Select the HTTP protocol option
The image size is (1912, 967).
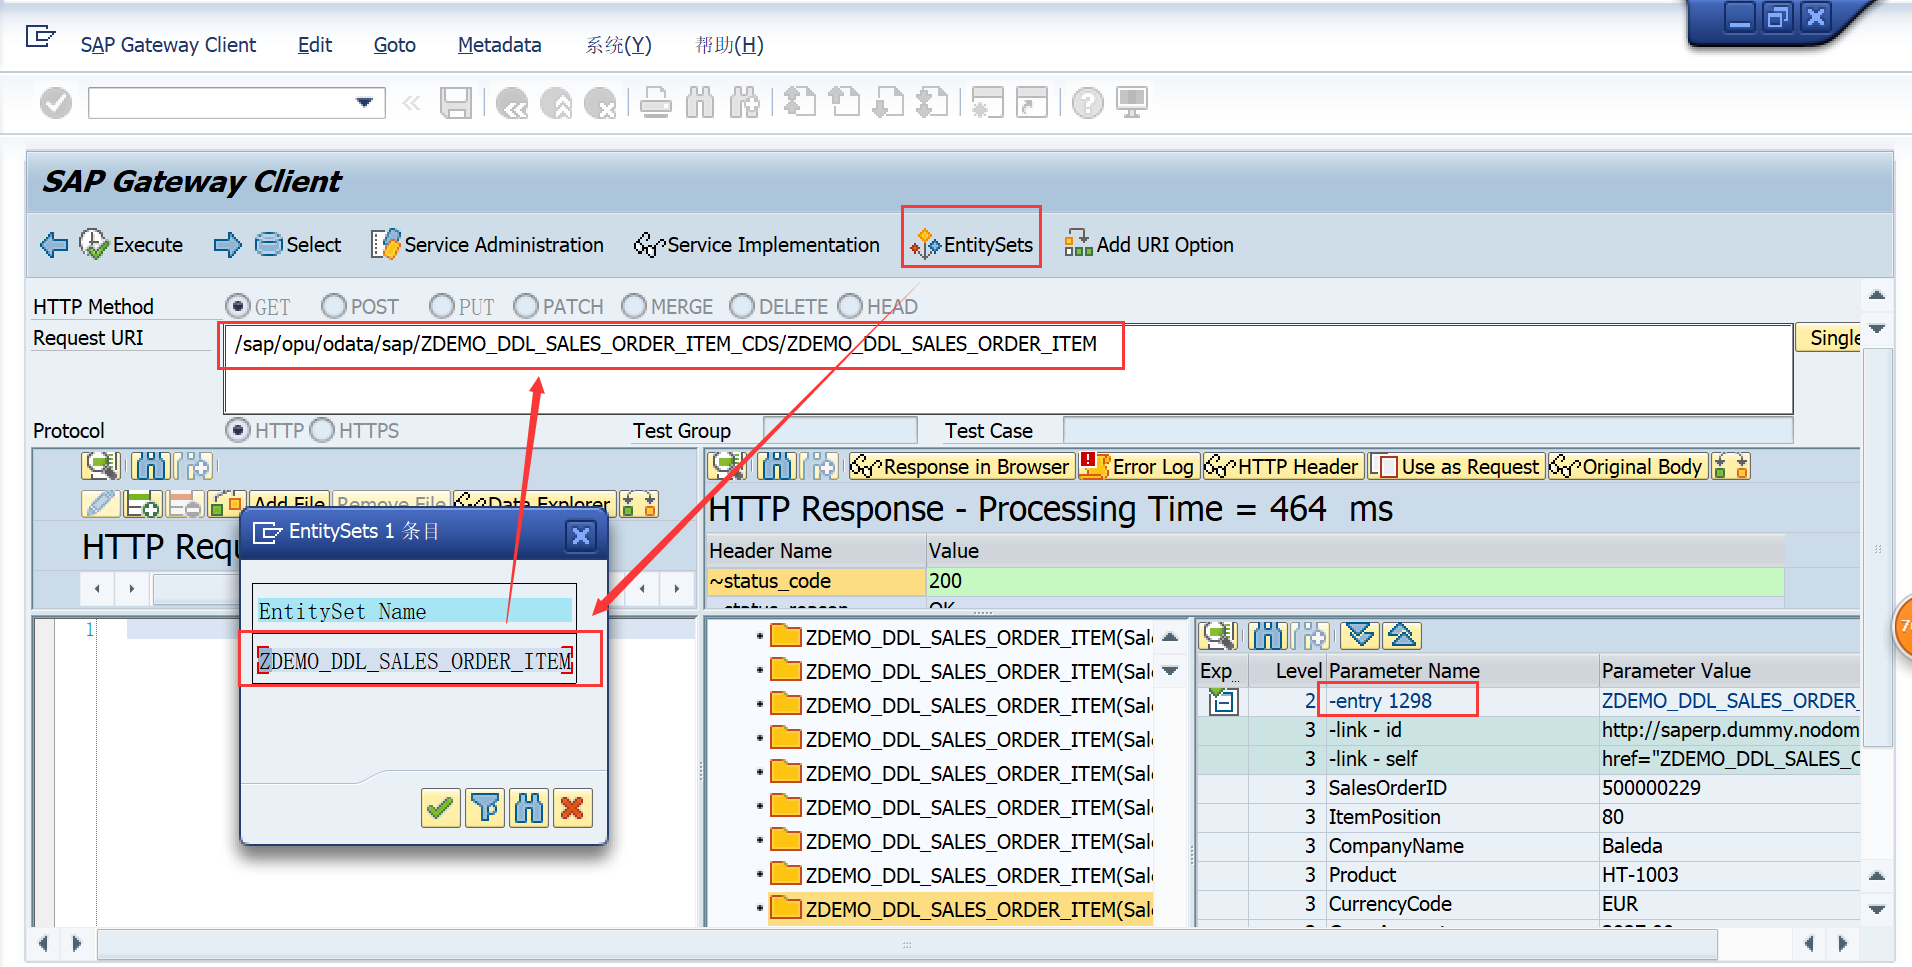click(x=238, y=430)
